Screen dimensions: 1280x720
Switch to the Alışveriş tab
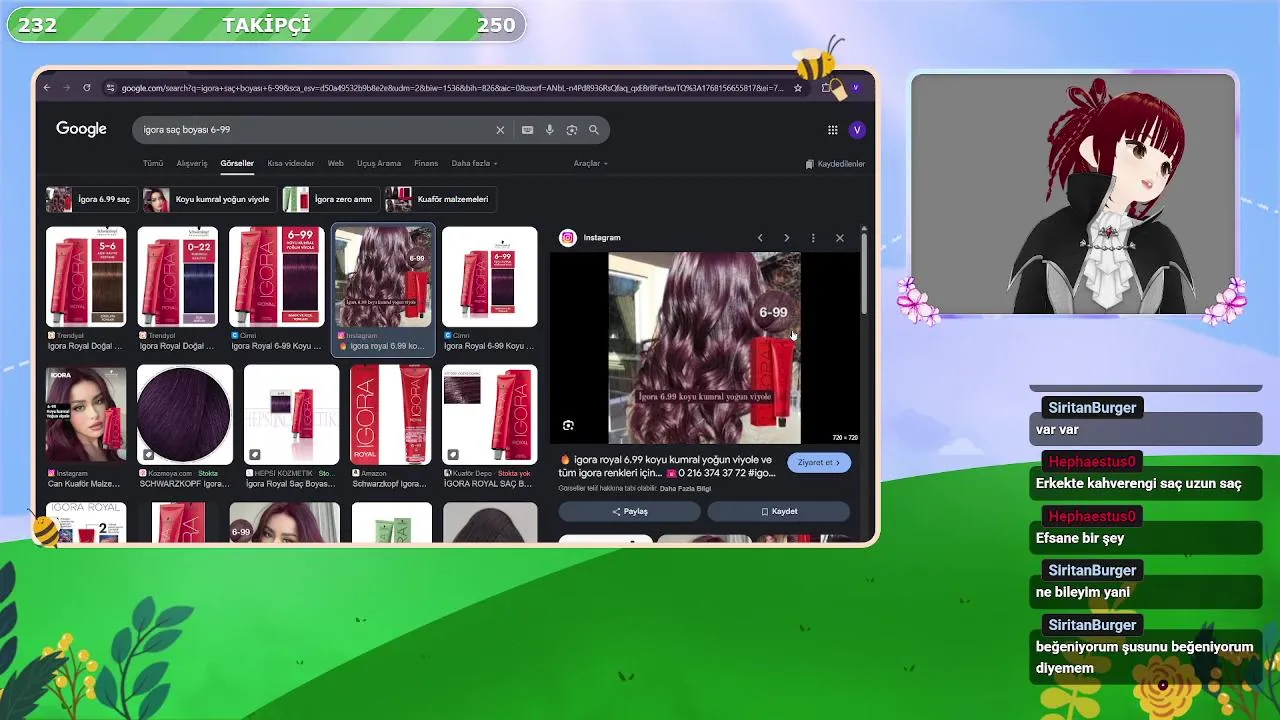point(192,163)
